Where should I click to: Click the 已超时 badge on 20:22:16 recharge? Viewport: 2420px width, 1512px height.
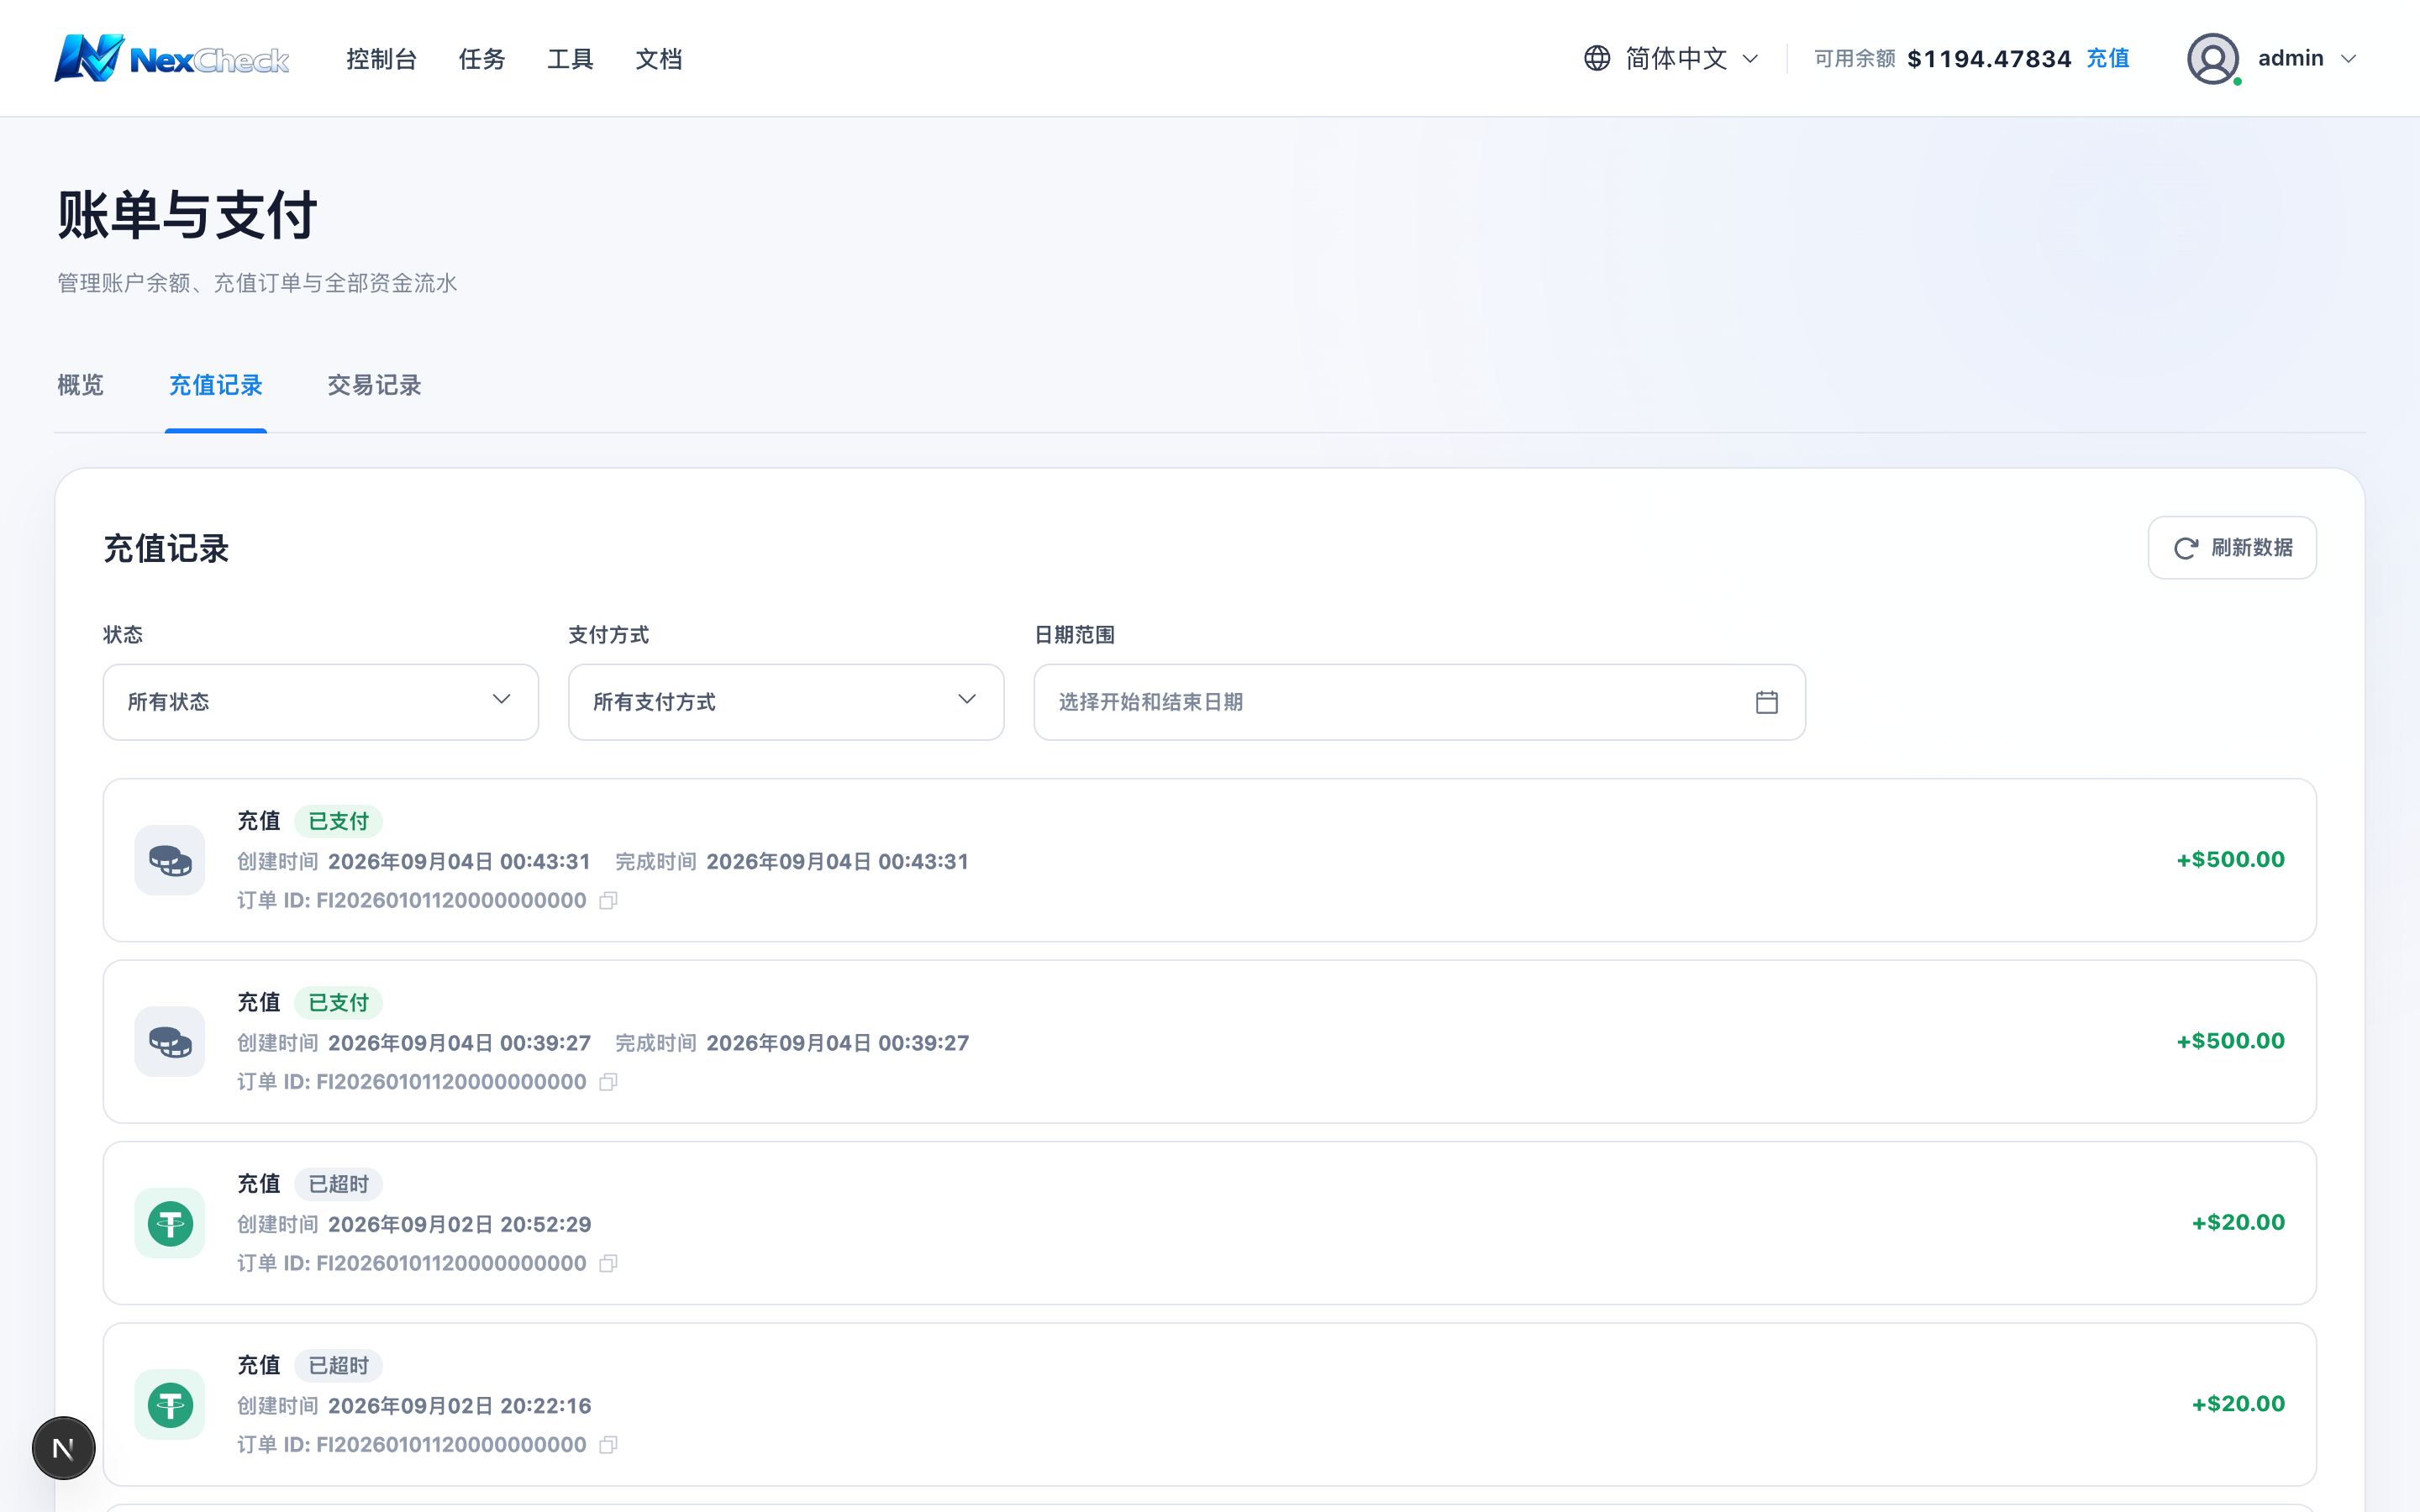click(x=338, y=1365)
